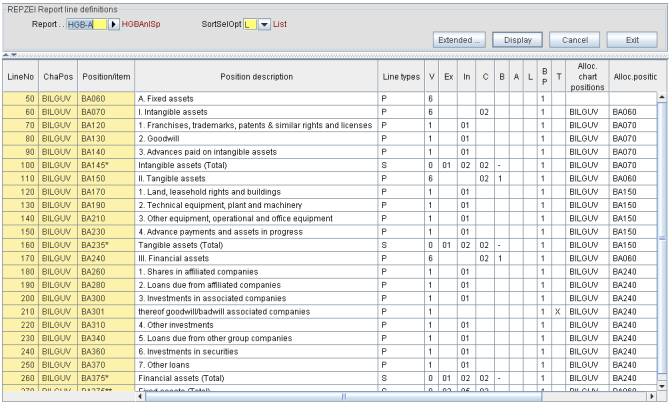Click the Position description column header

pyautogui.click(x=256, y=77)
